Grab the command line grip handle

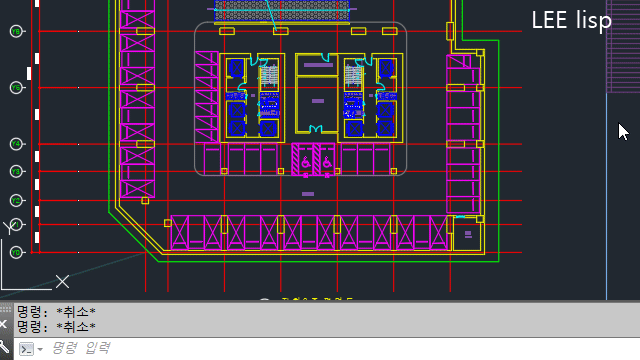point(6,308)
